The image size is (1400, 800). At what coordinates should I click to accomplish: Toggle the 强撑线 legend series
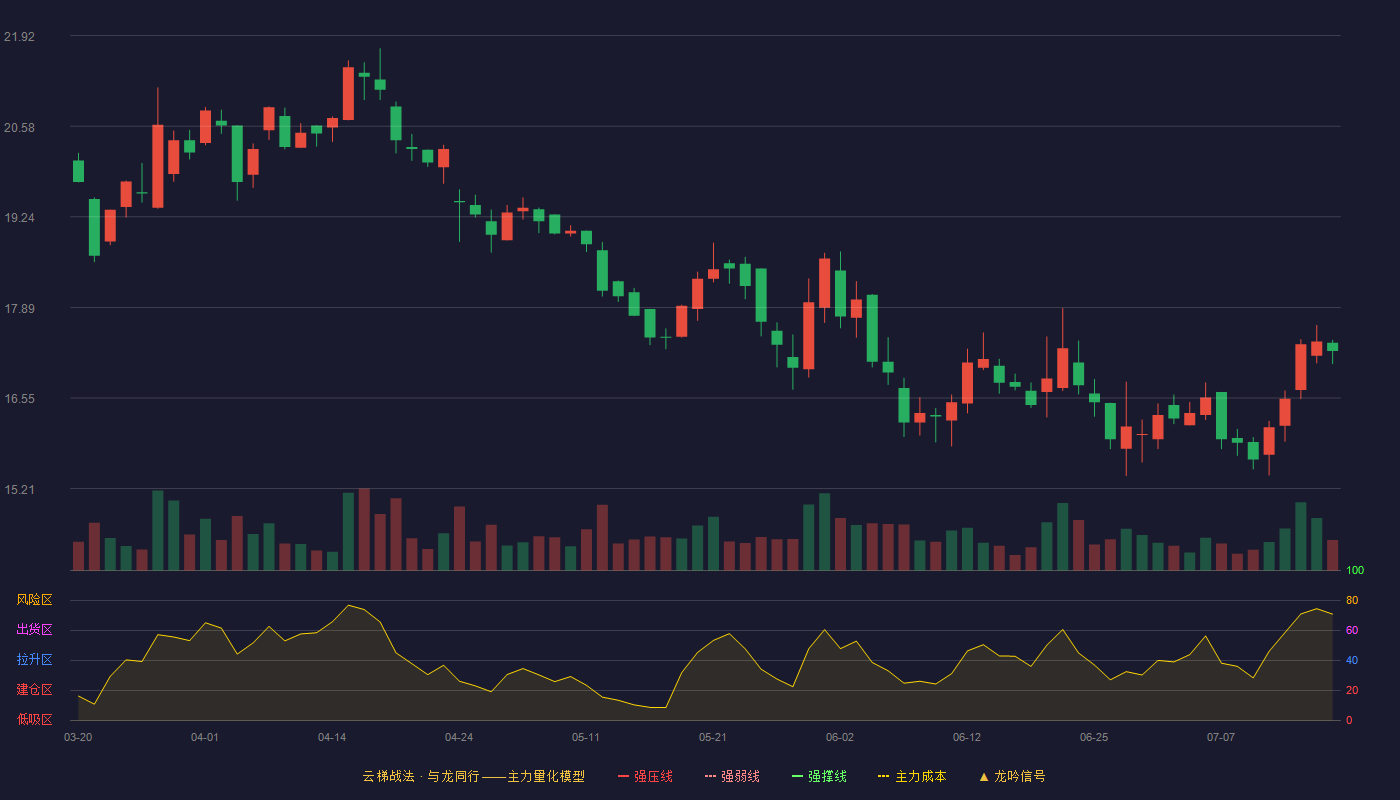pos(819,776)
